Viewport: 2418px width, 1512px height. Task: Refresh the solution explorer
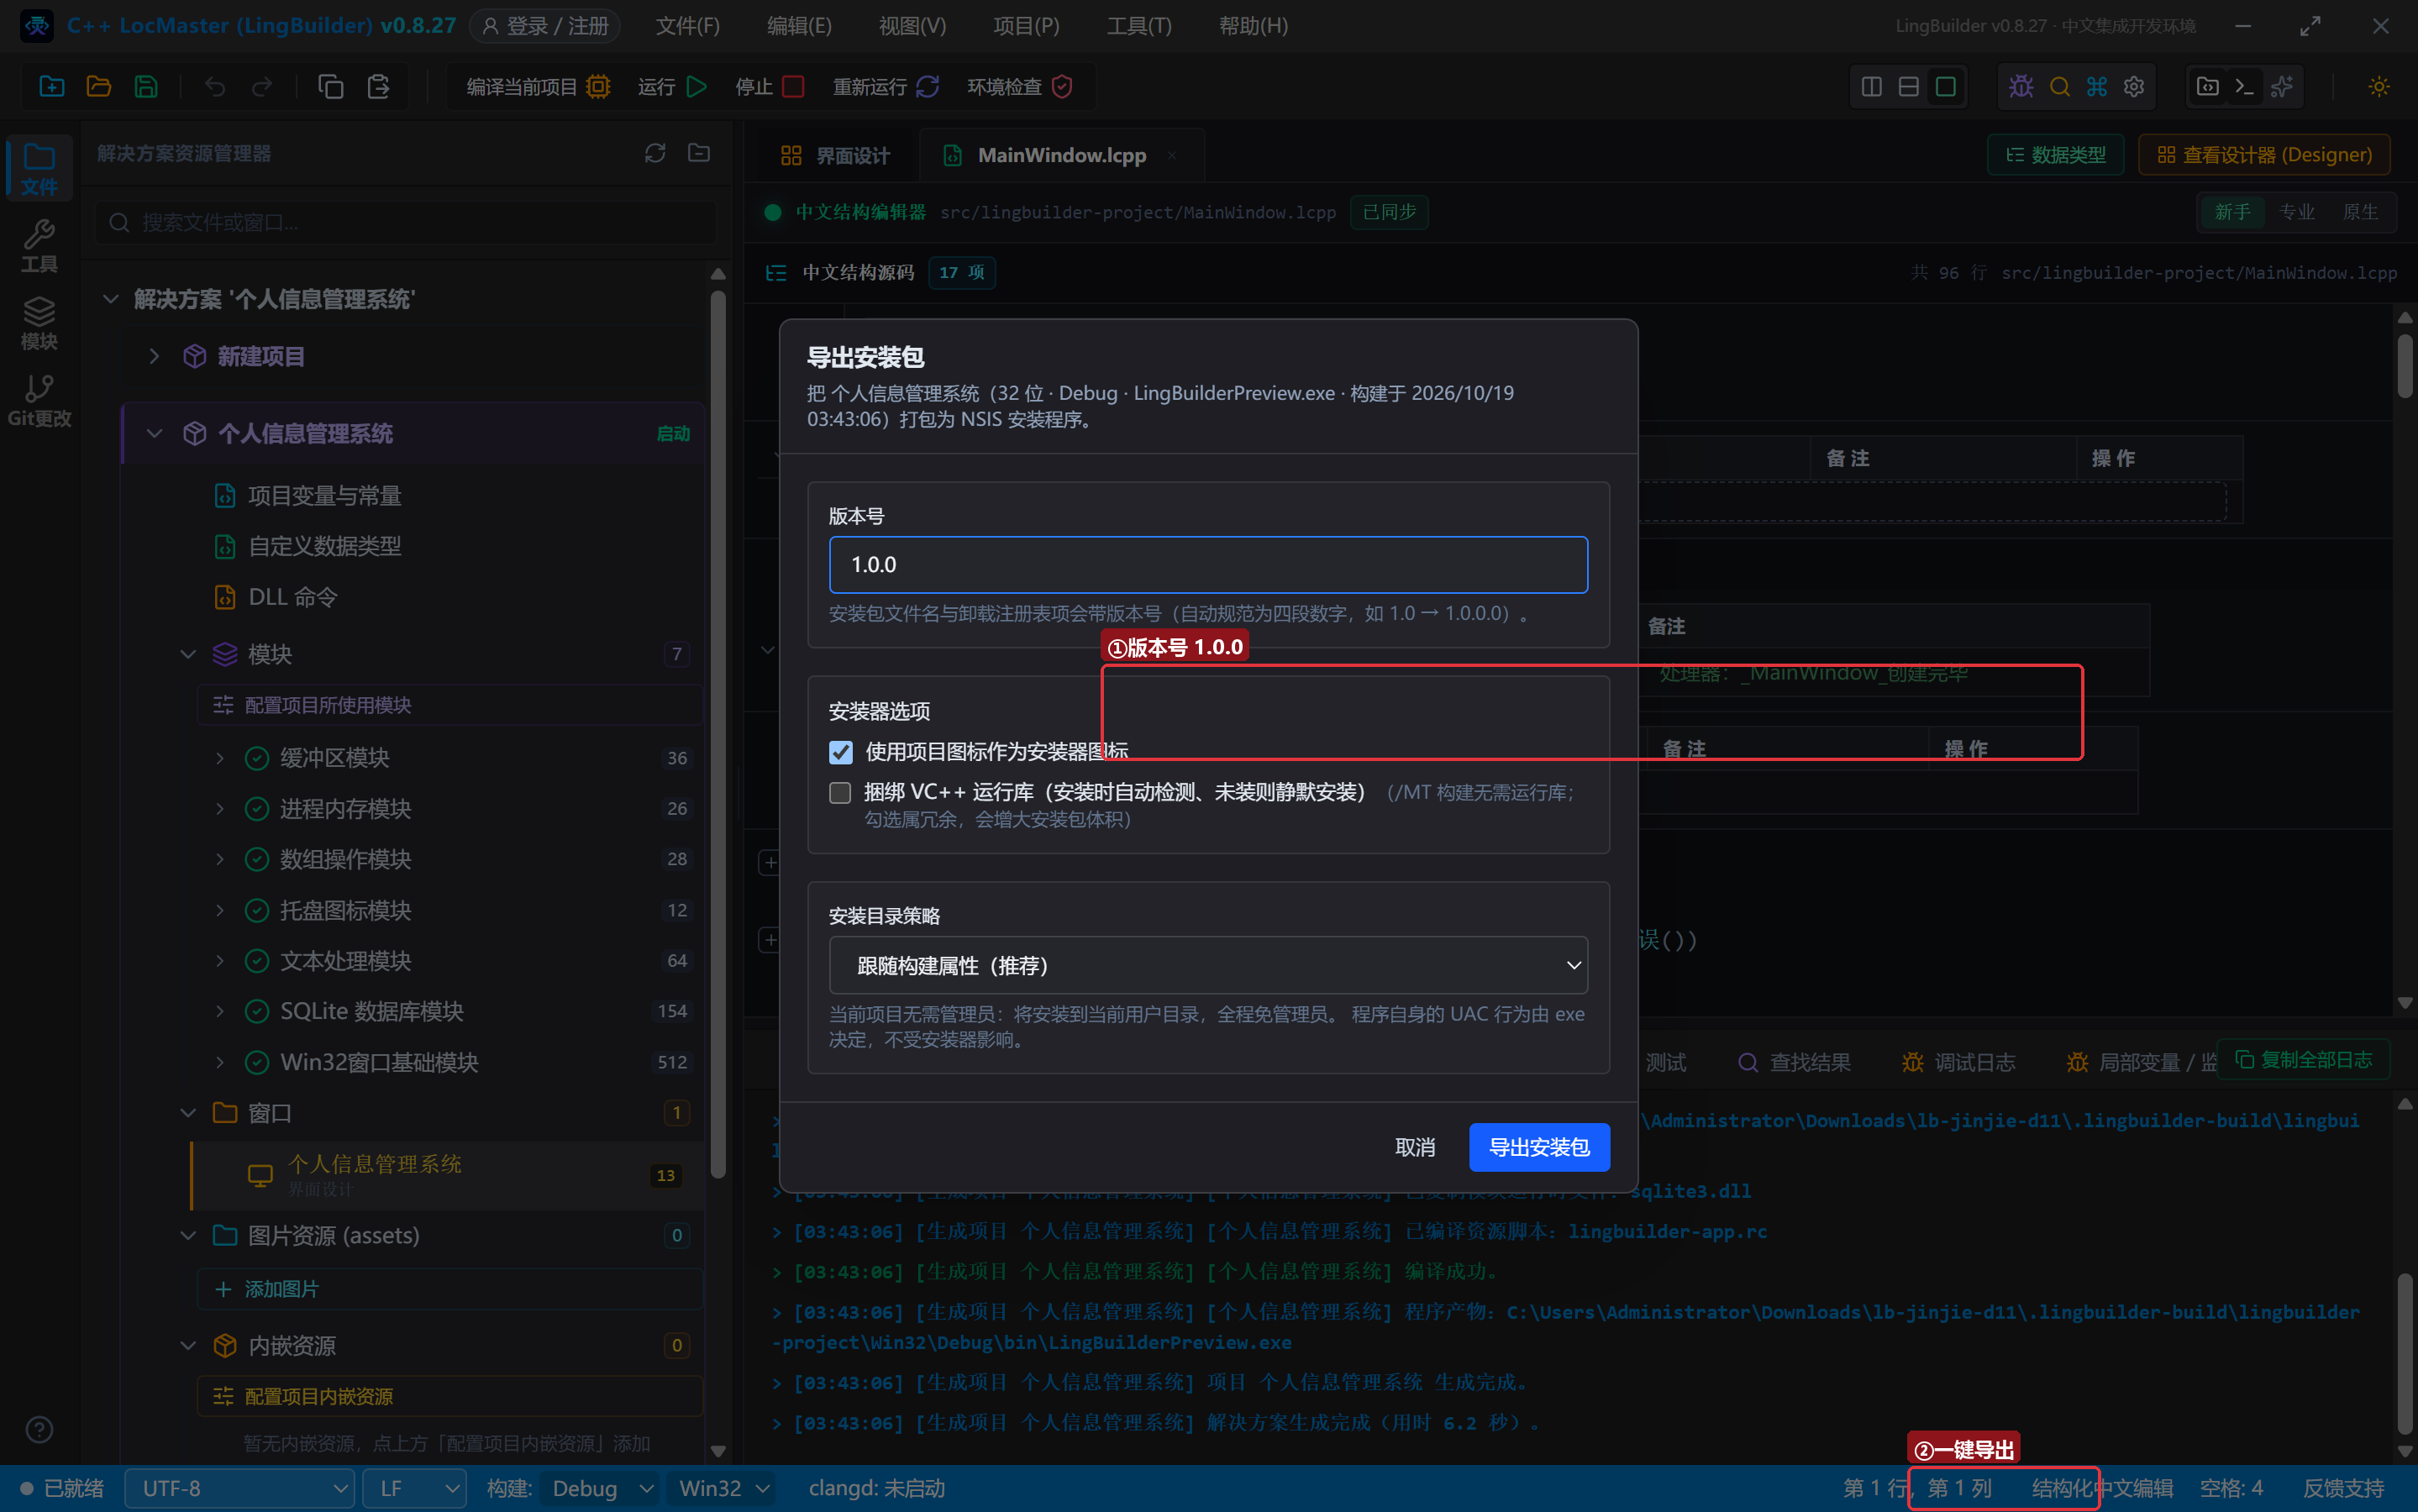click(x=655, y=153)
